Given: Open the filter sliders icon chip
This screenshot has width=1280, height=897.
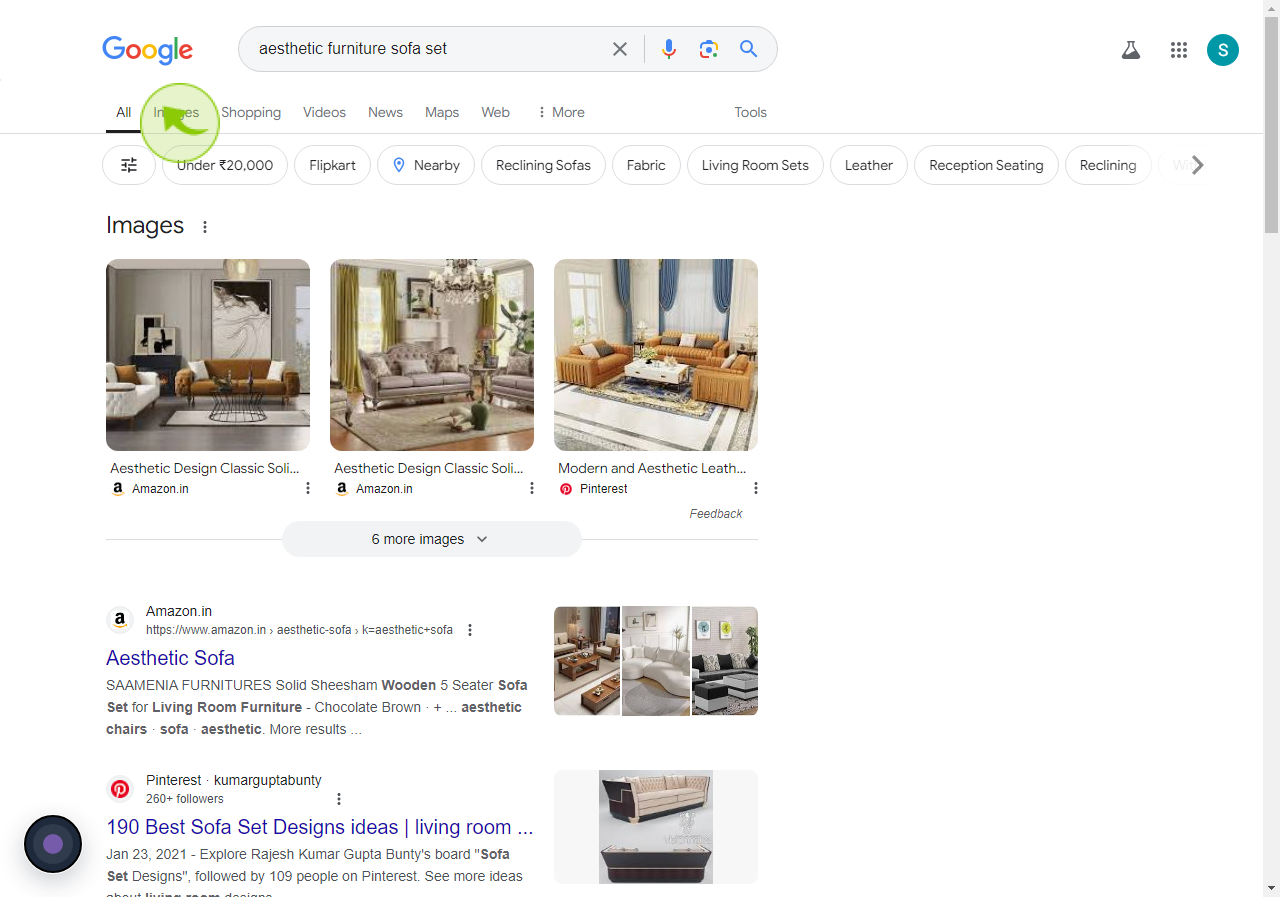Looking at the screenshot, I should pyautogui.click(x=129, y=165).
